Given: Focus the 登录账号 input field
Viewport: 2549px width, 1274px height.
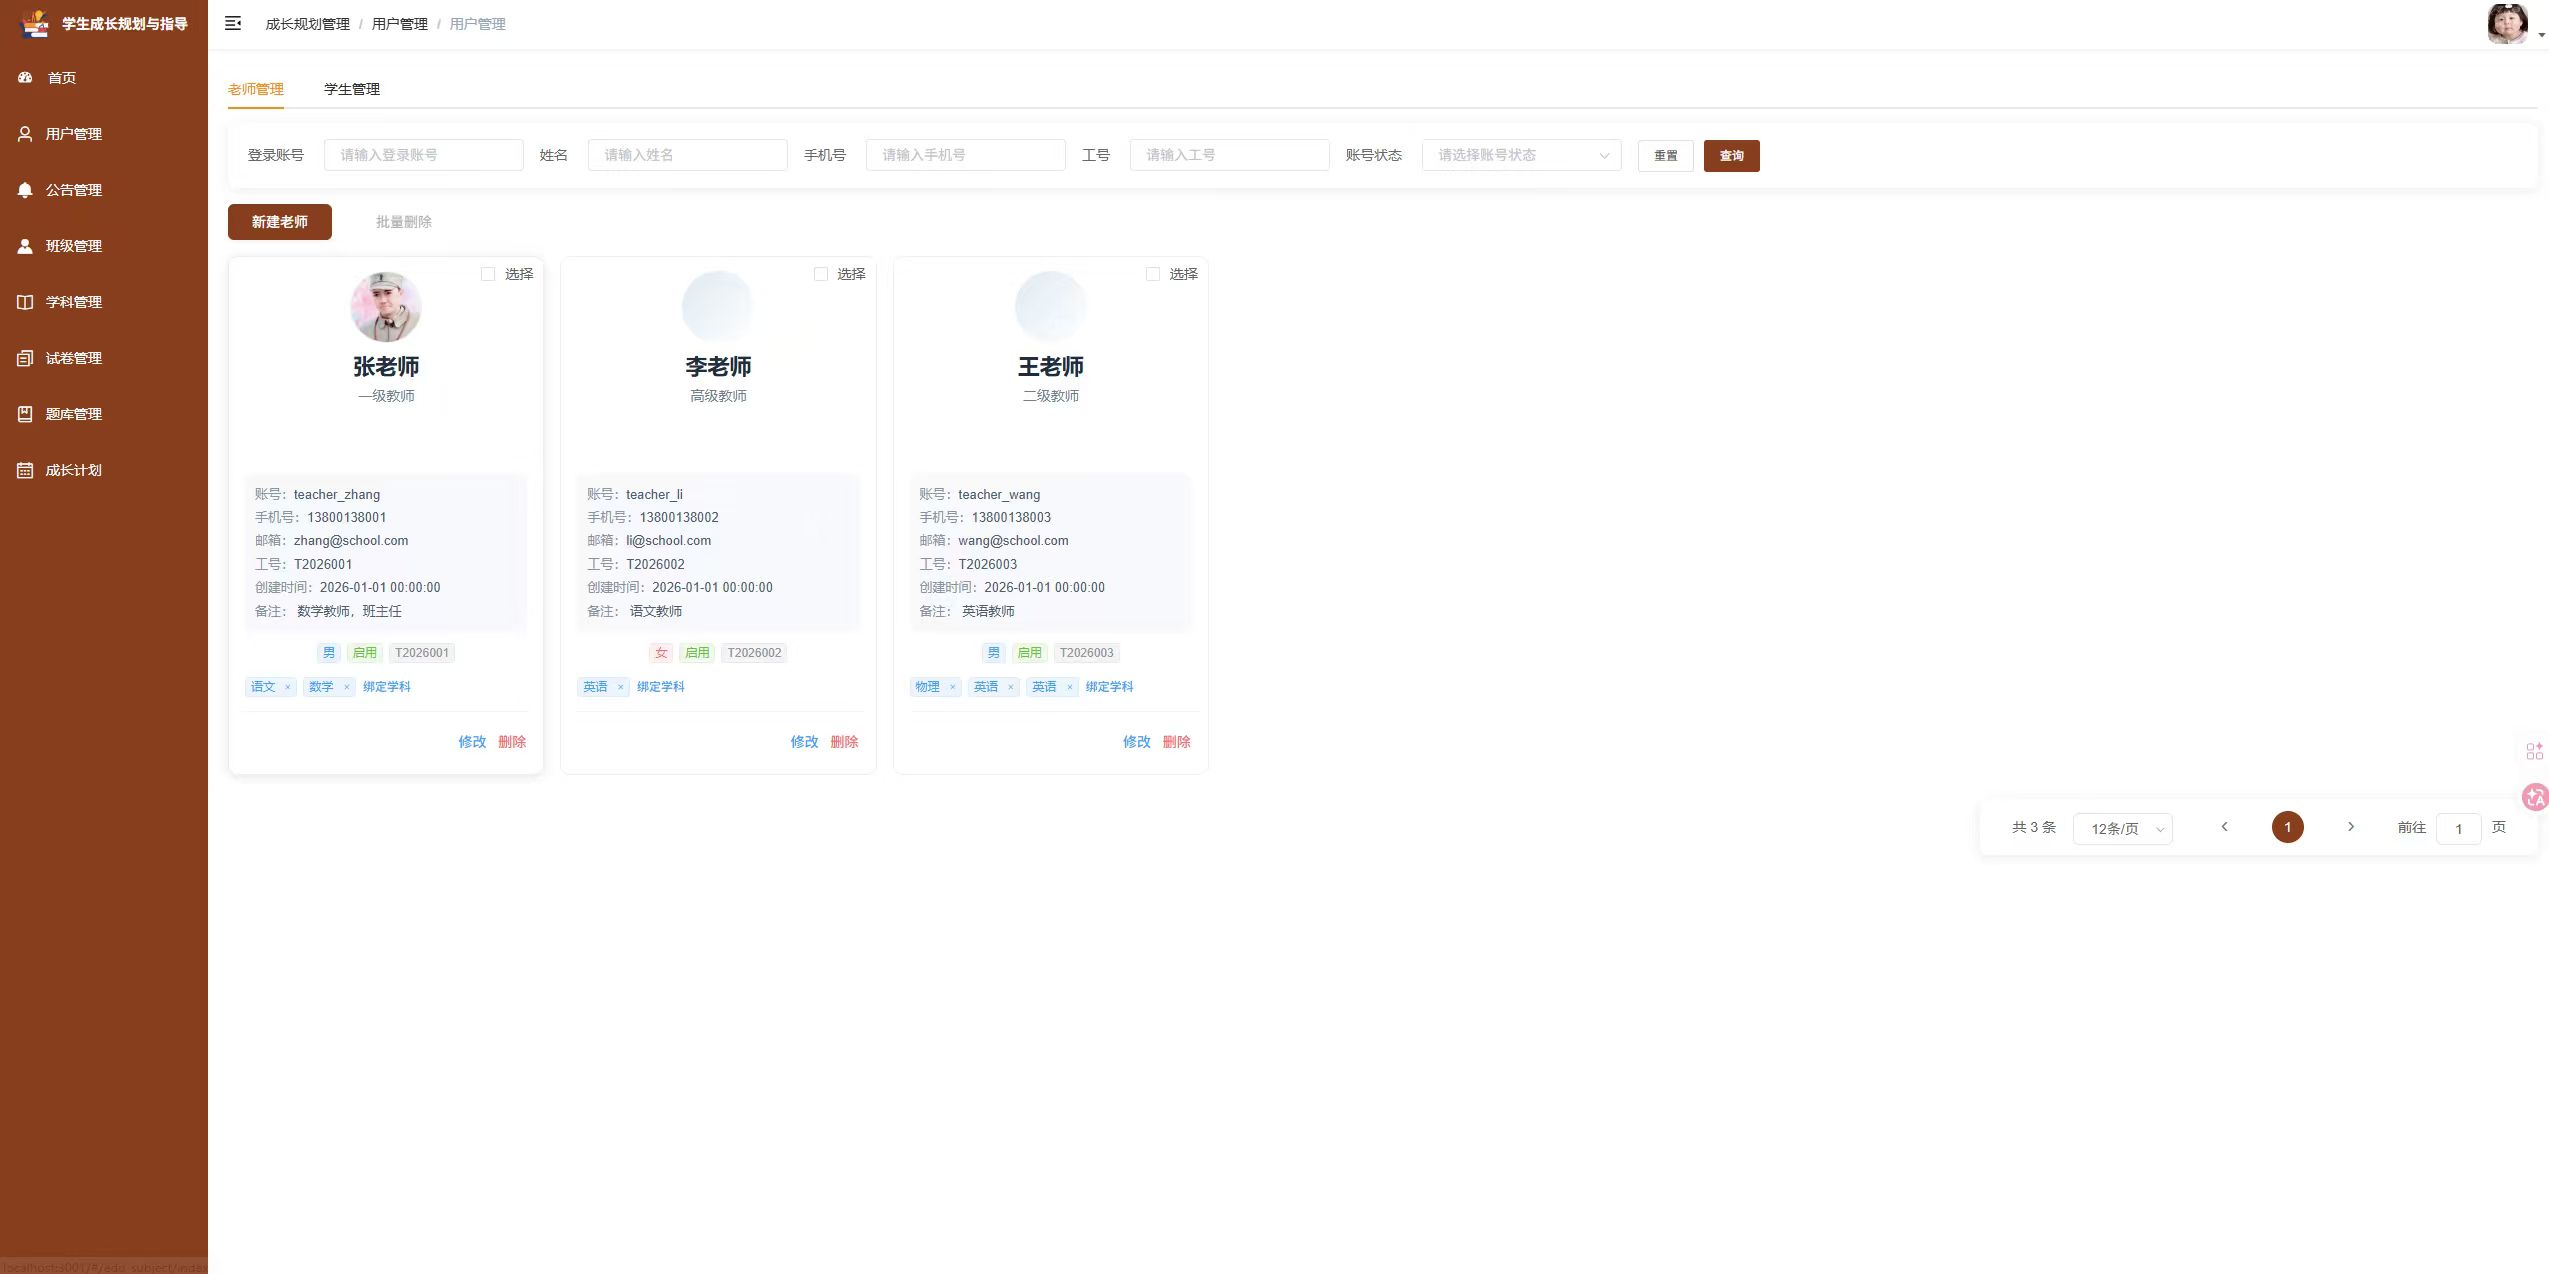Looking at the screenshot, I should click(x=424, y=155).
